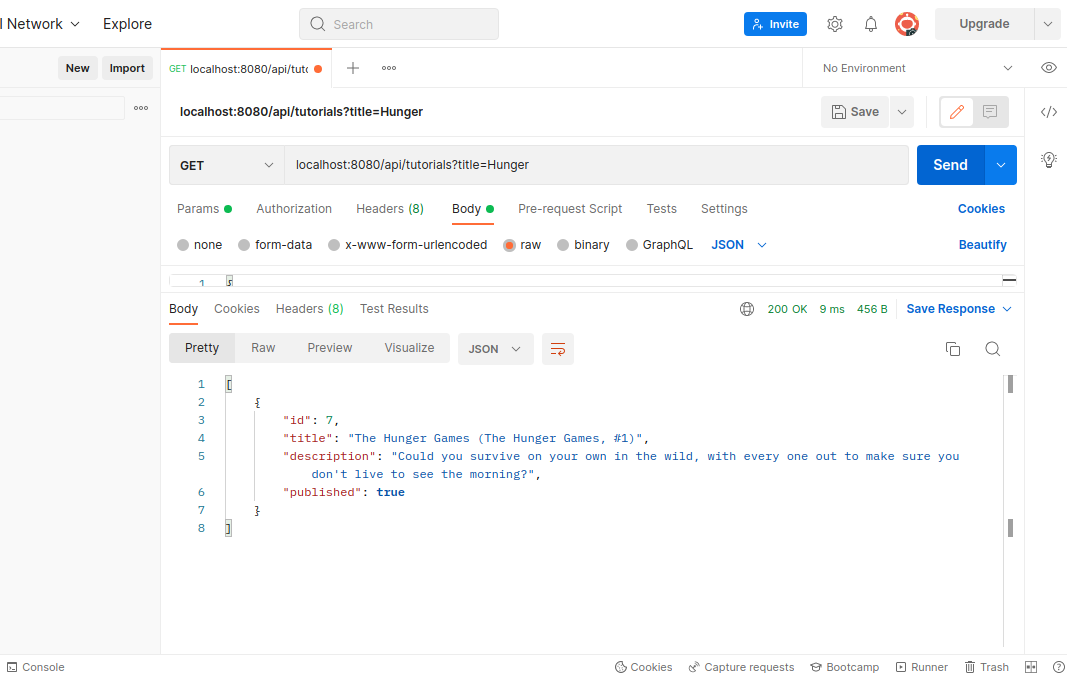Screen dimensions: 1067x677
Task: Select the form-data body type
Action: (x=276, y=245)
